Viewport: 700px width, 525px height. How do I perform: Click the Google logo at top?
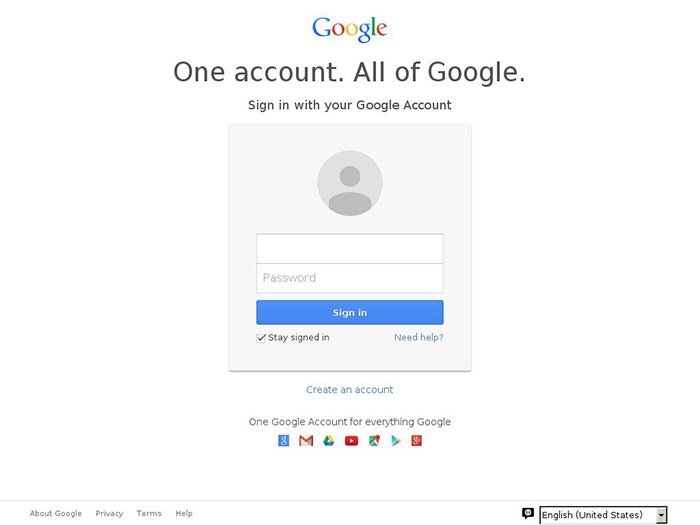(x=350, y=29)
